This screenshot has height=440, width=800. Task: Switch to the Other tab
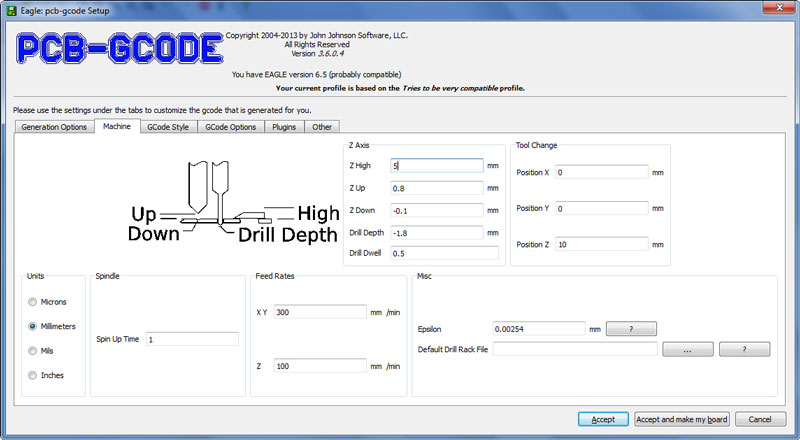click(322, 127)
